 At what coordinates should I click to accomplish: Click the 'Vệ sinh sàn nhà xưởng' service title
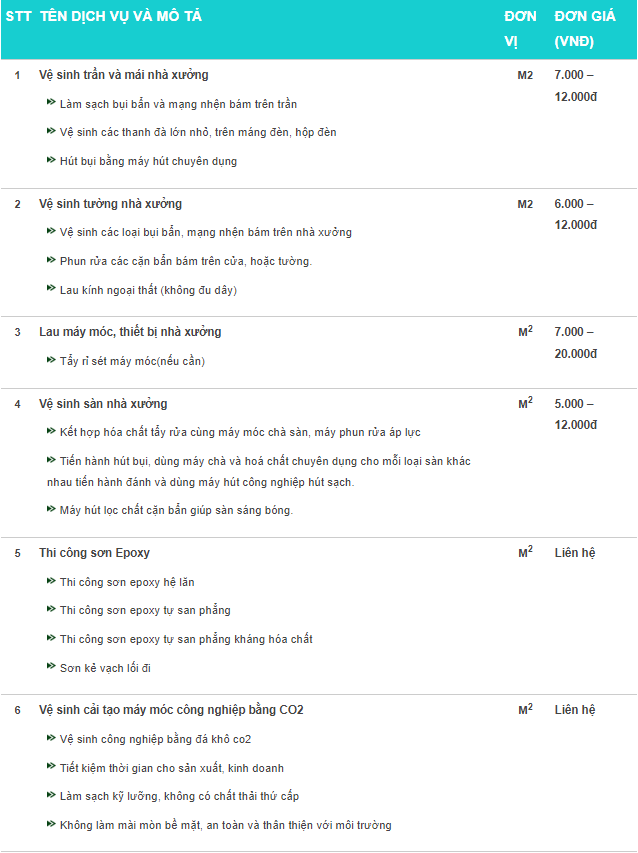click(103, 404)
